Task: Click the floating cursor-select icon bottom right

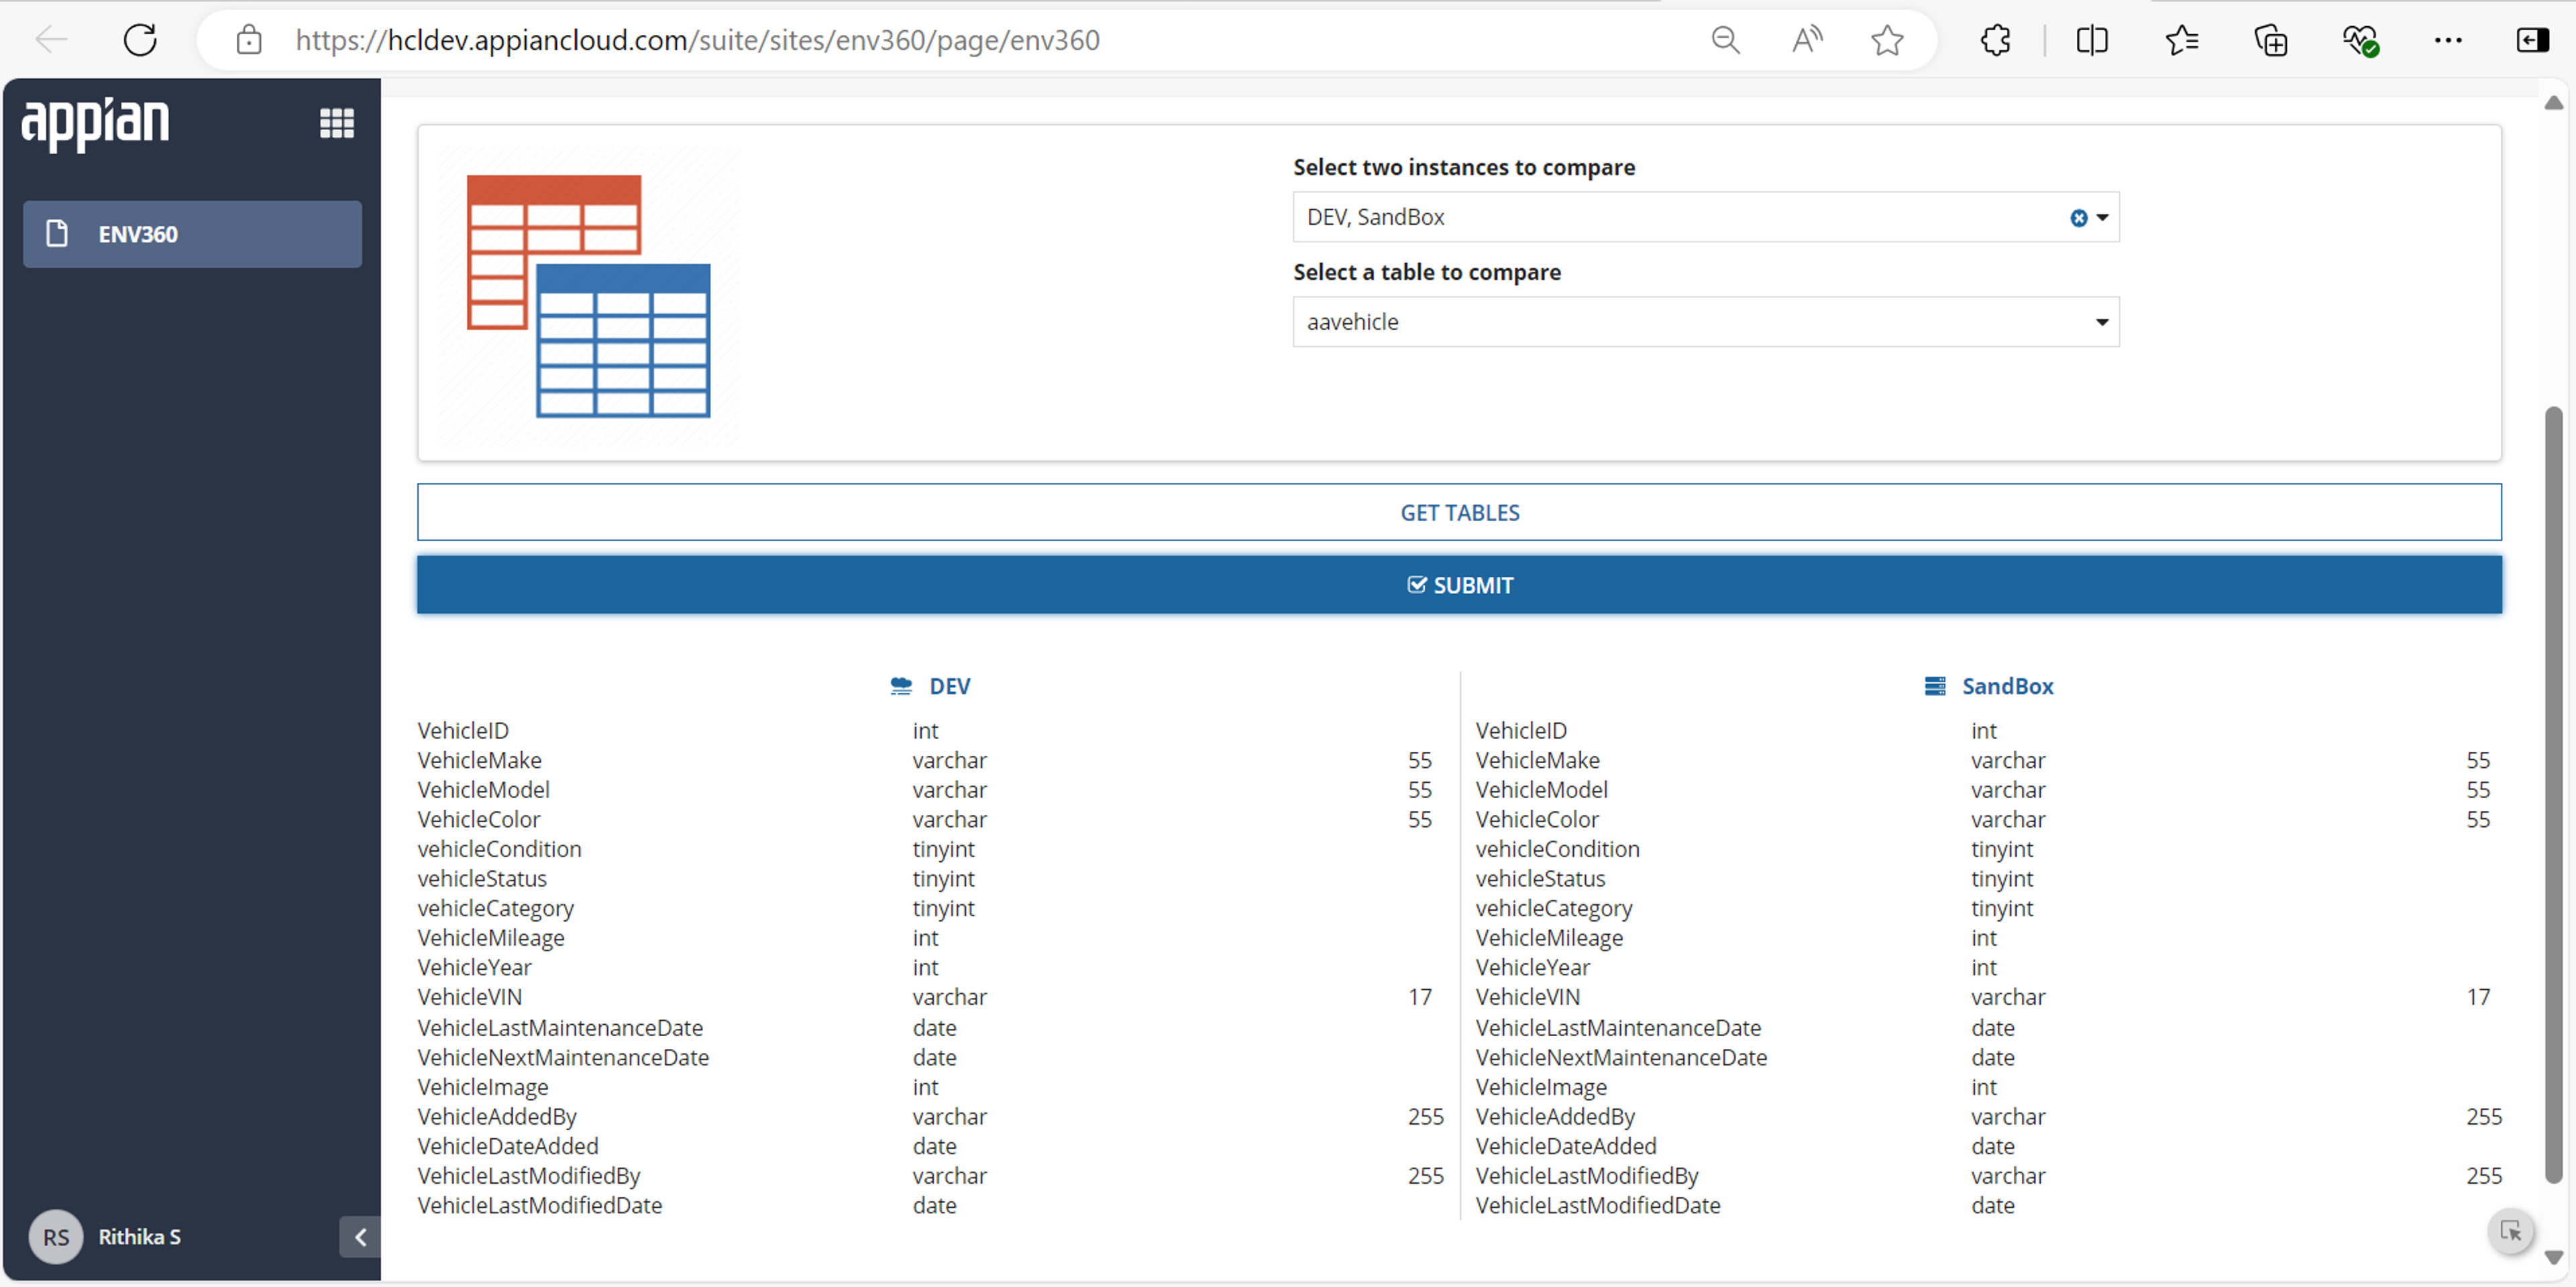Action: [2510, 1231]
